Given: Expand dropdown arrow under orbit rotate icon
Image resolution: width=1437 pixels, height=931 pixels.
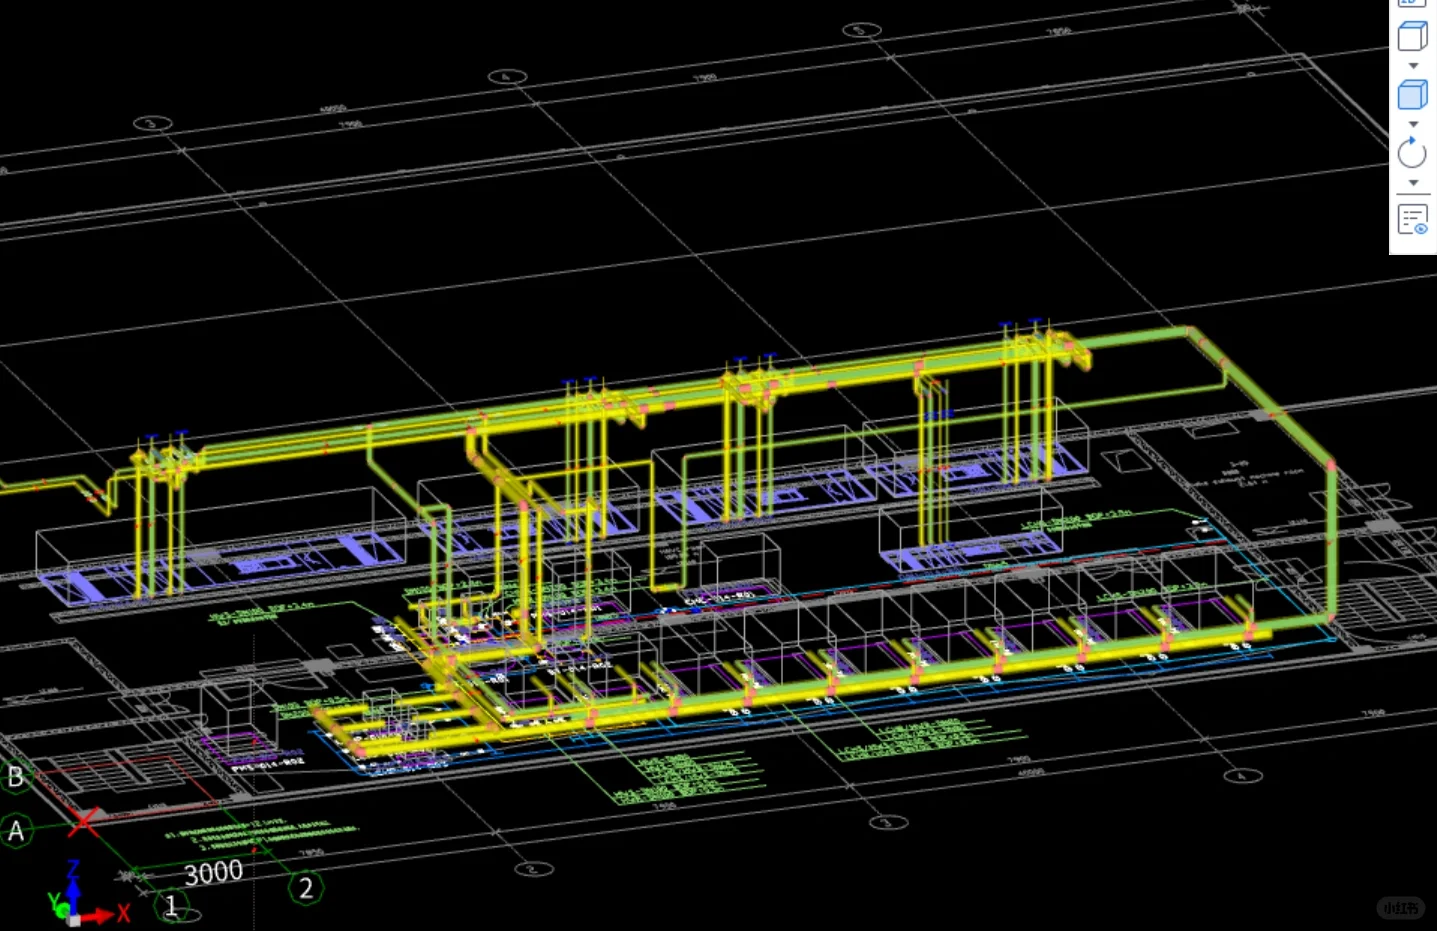Looking at the screenshot, I should click(x=1413, y=183).
